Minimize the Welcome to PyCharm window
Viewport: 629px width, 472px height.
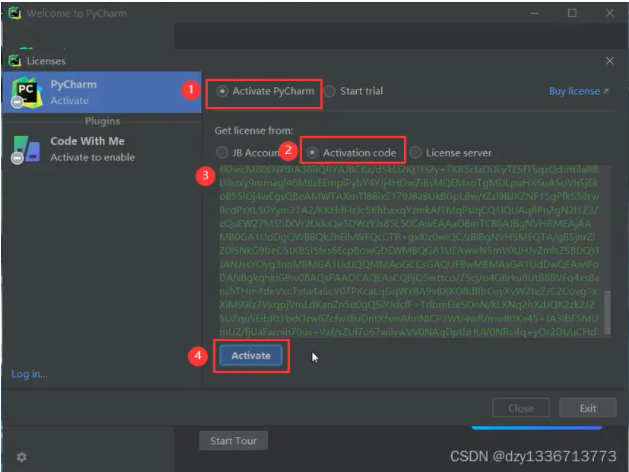pyautogui.click(x=535, y=13)
